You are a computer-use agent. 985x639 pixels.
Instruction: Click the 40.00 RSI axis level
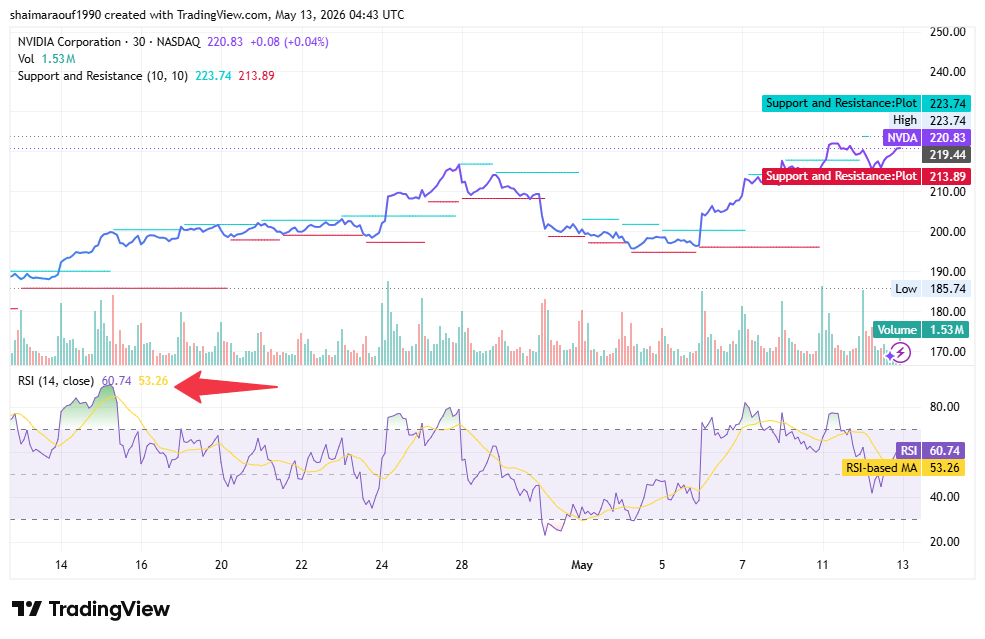pyautogui.click(x=944, y=497)
